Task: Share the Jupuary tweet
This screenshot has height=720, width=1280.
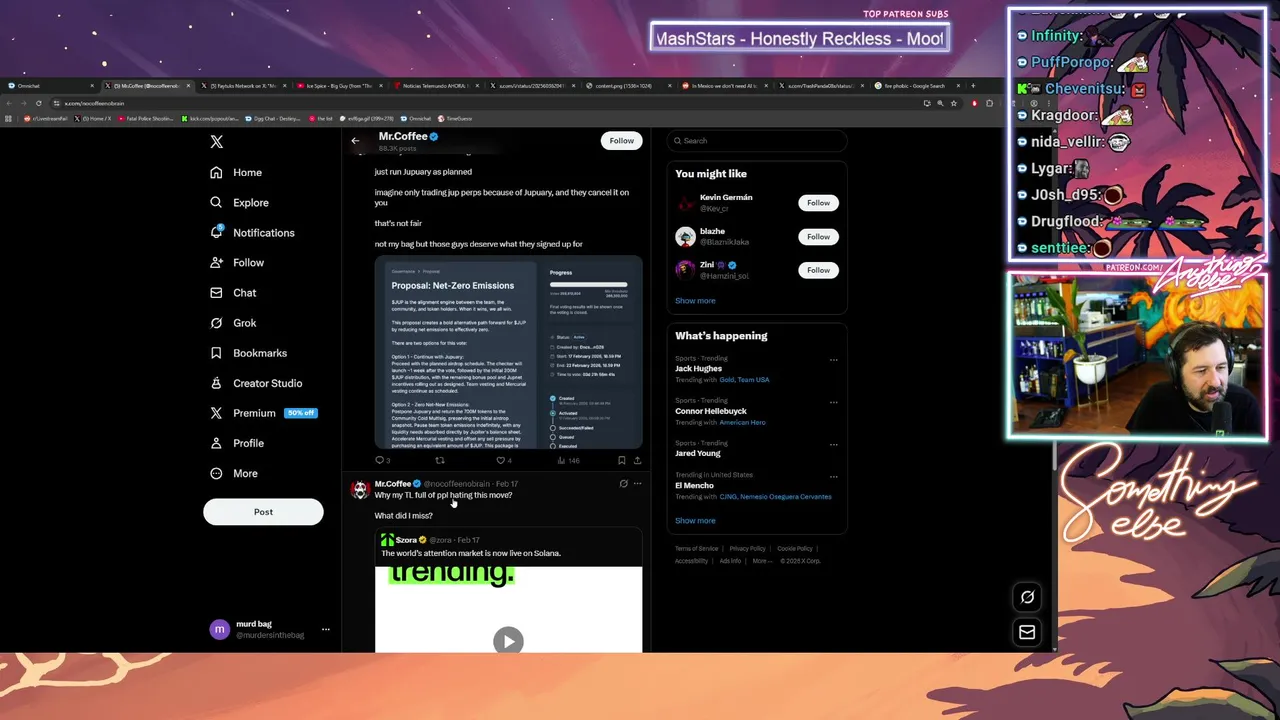Action: (x=637, y=460)
